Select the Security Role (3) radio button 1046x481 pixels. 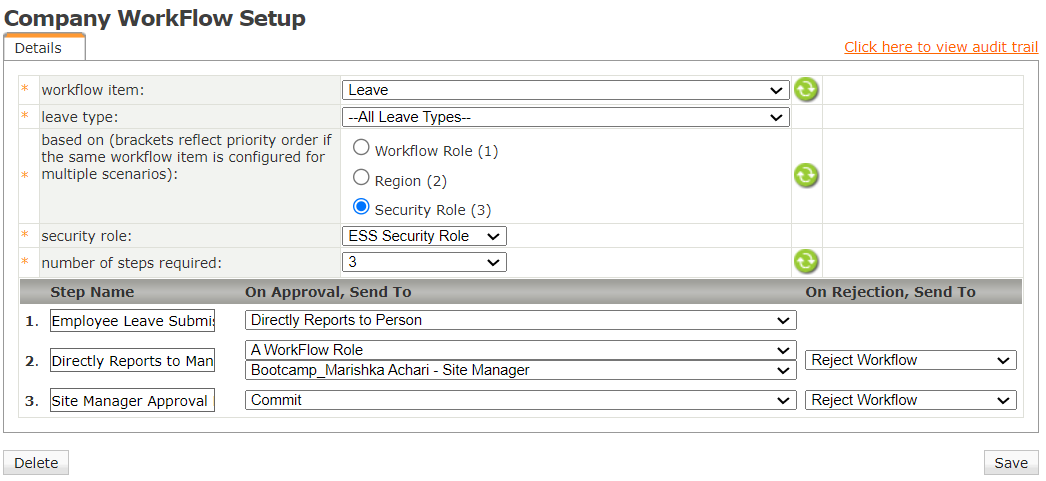[362, 207]
